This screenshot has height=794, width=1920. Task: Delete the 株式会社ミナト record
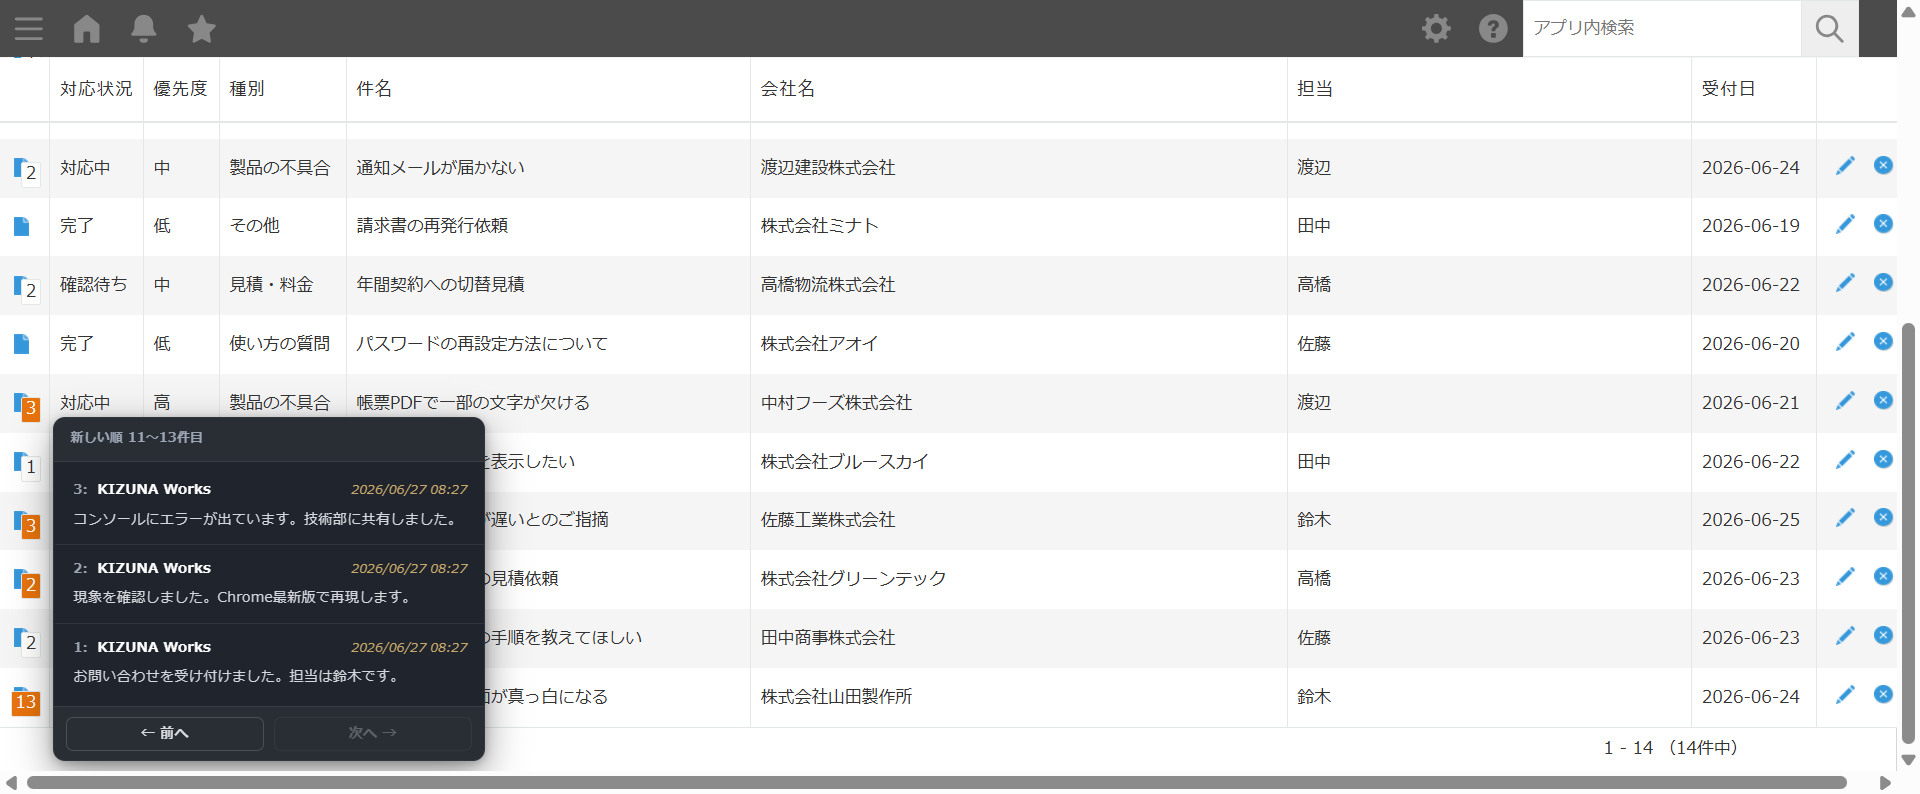(x=1883, y=223)
